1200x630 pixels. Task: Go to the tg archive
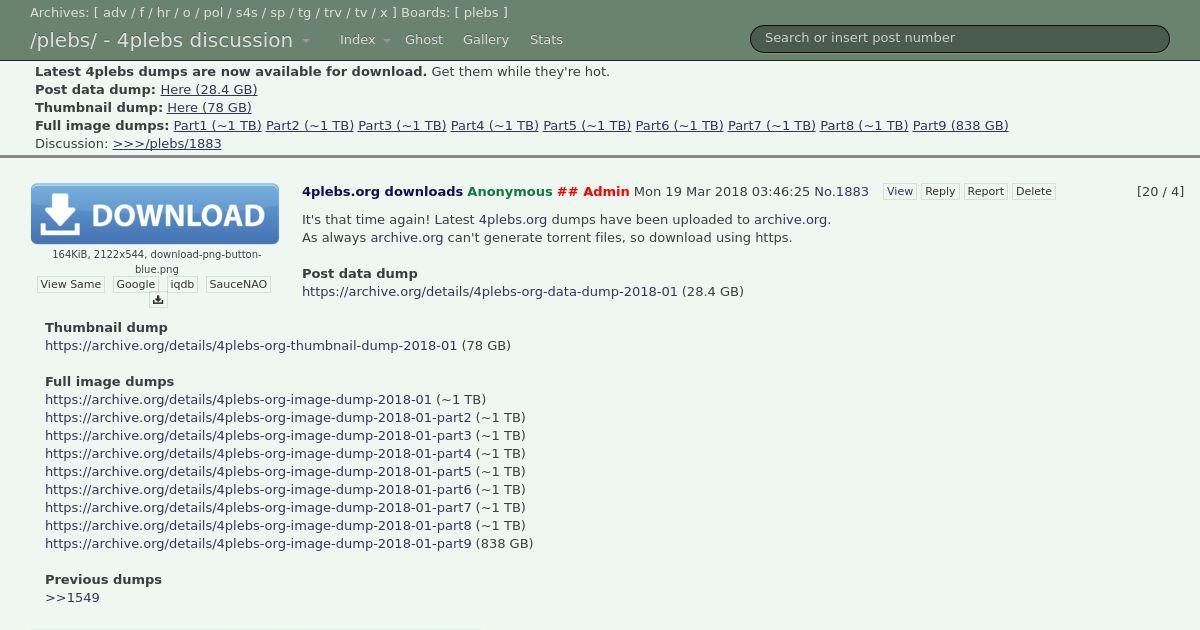pos(305,13)
